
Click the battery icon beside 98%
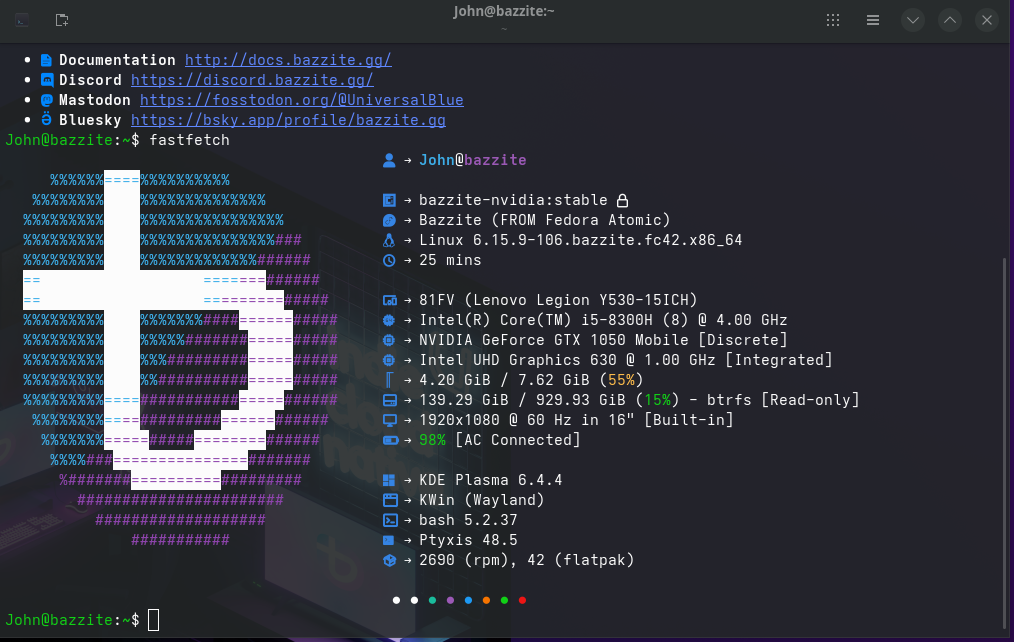[x=390, y=440]
